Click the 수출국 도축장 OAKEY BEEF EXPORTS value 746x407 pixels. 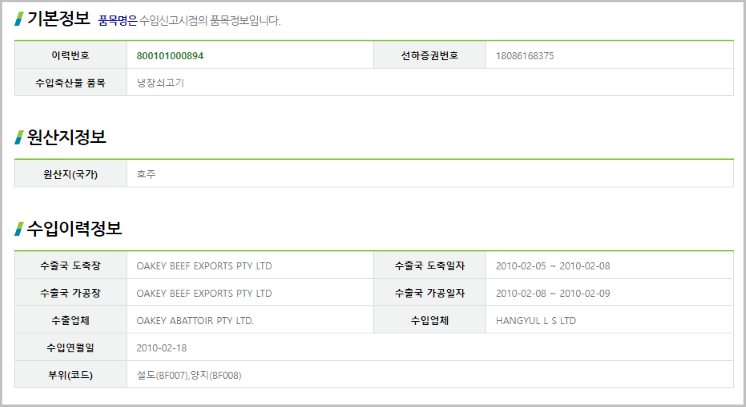[204, 266]
